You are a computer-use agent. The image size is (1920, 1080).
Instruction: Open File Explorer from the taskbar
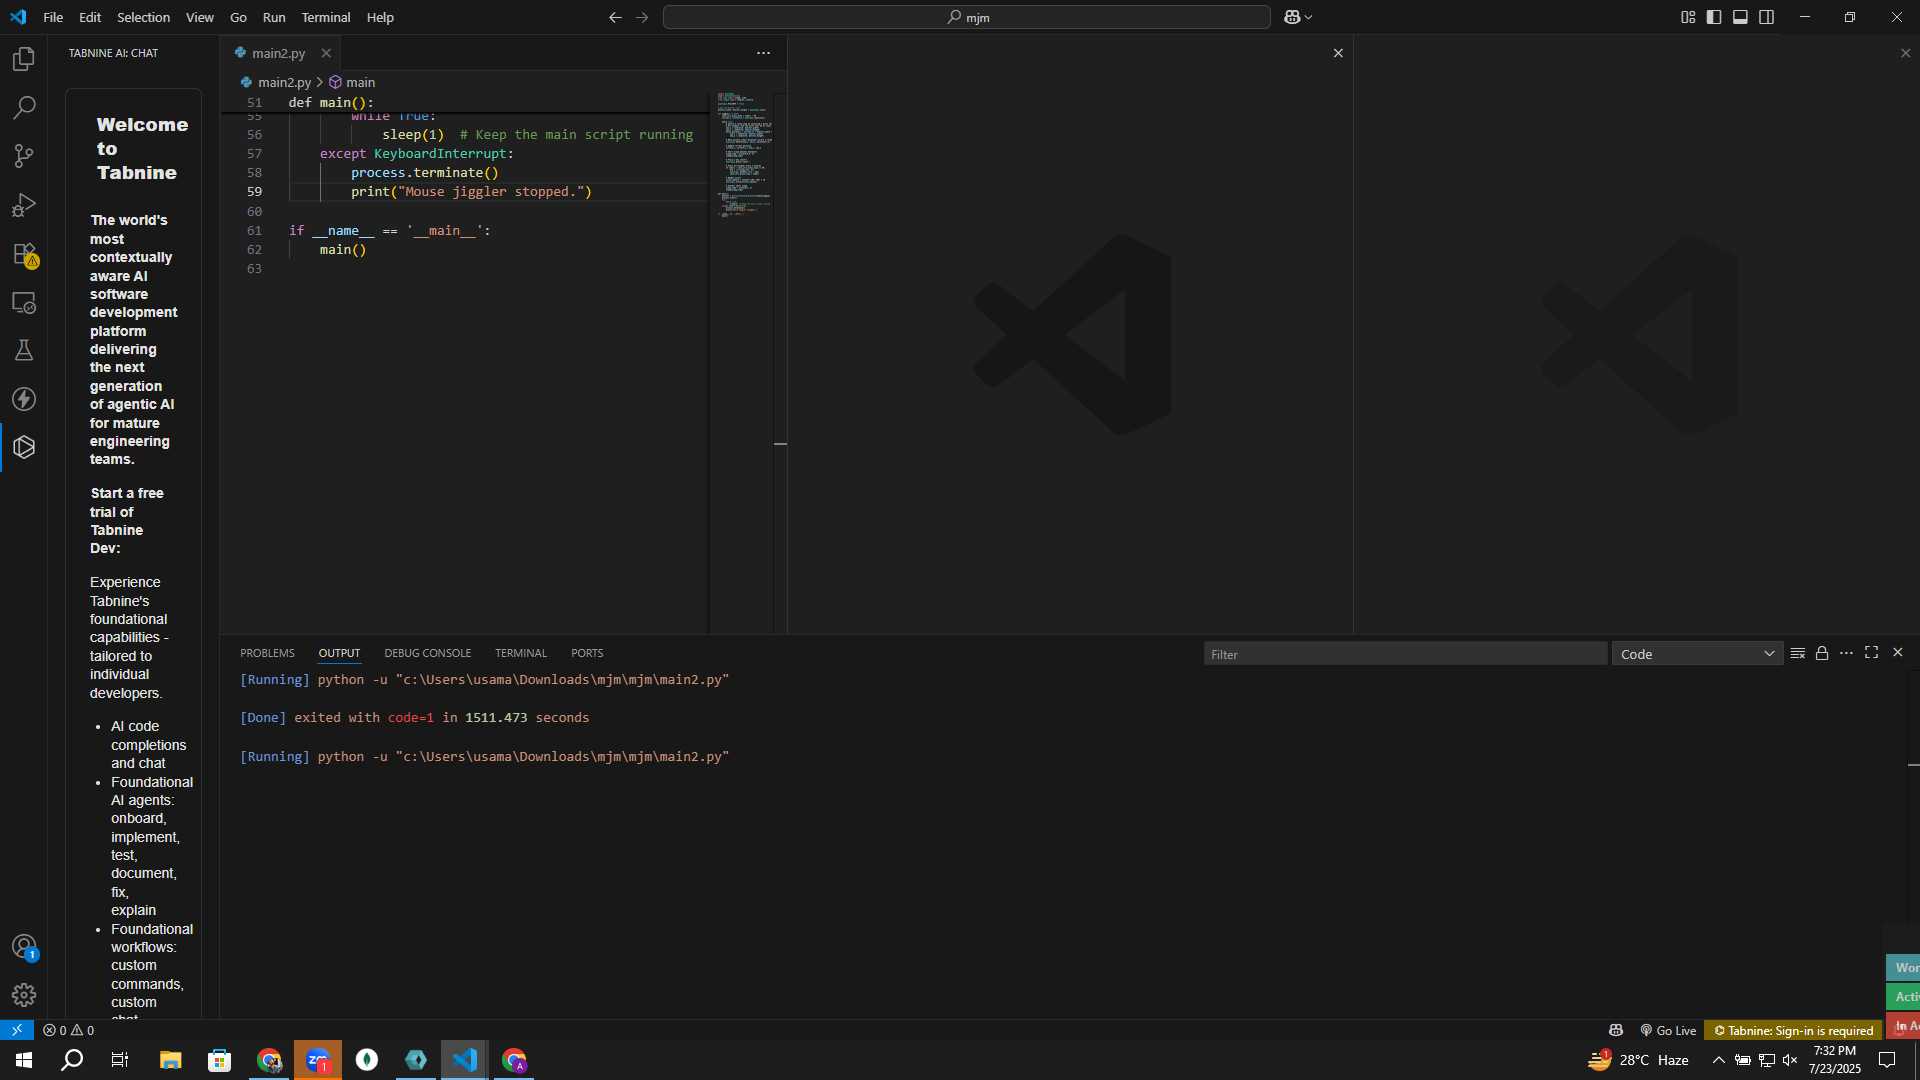(x=170, y=1060)
